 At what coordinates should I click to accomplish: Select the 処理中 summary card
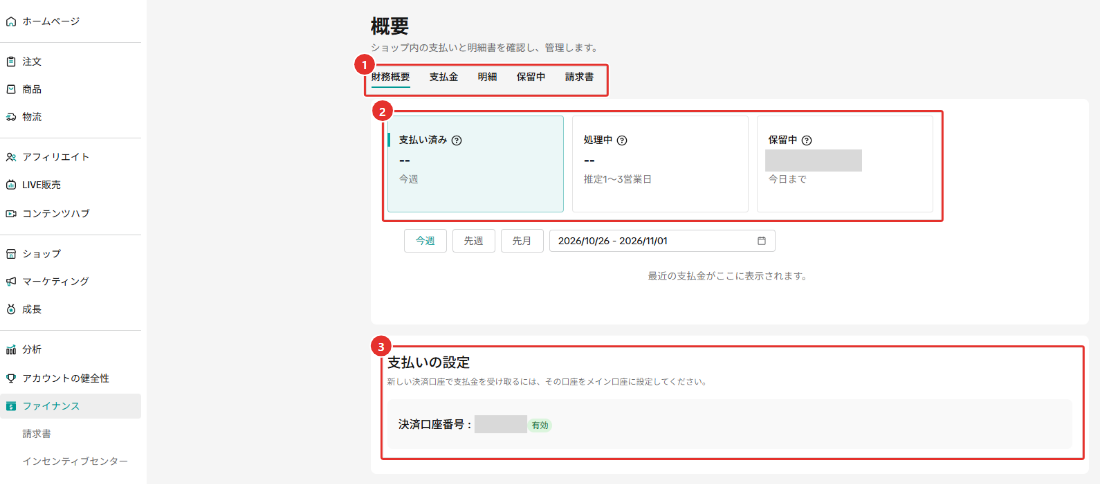[660, 164]
